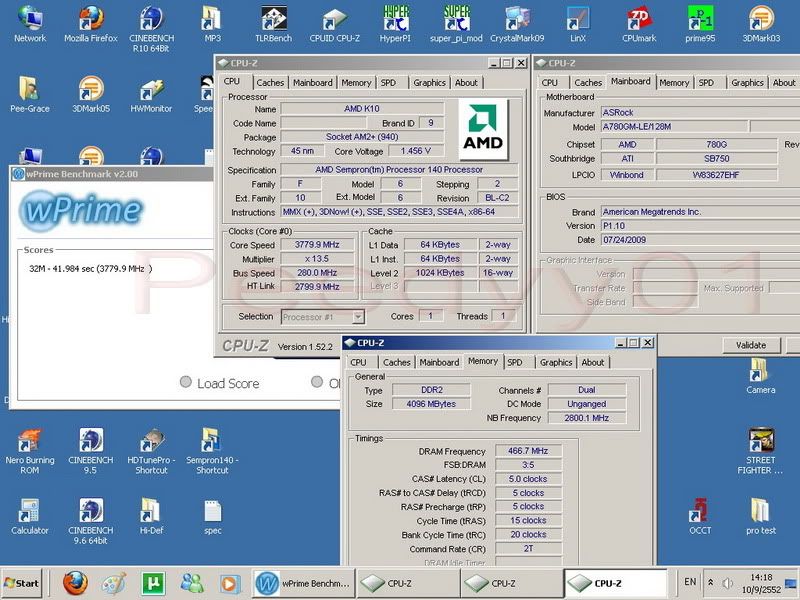Expand hidden system tray icons
Screen dimensions: 800x600
tap(710, 582)
